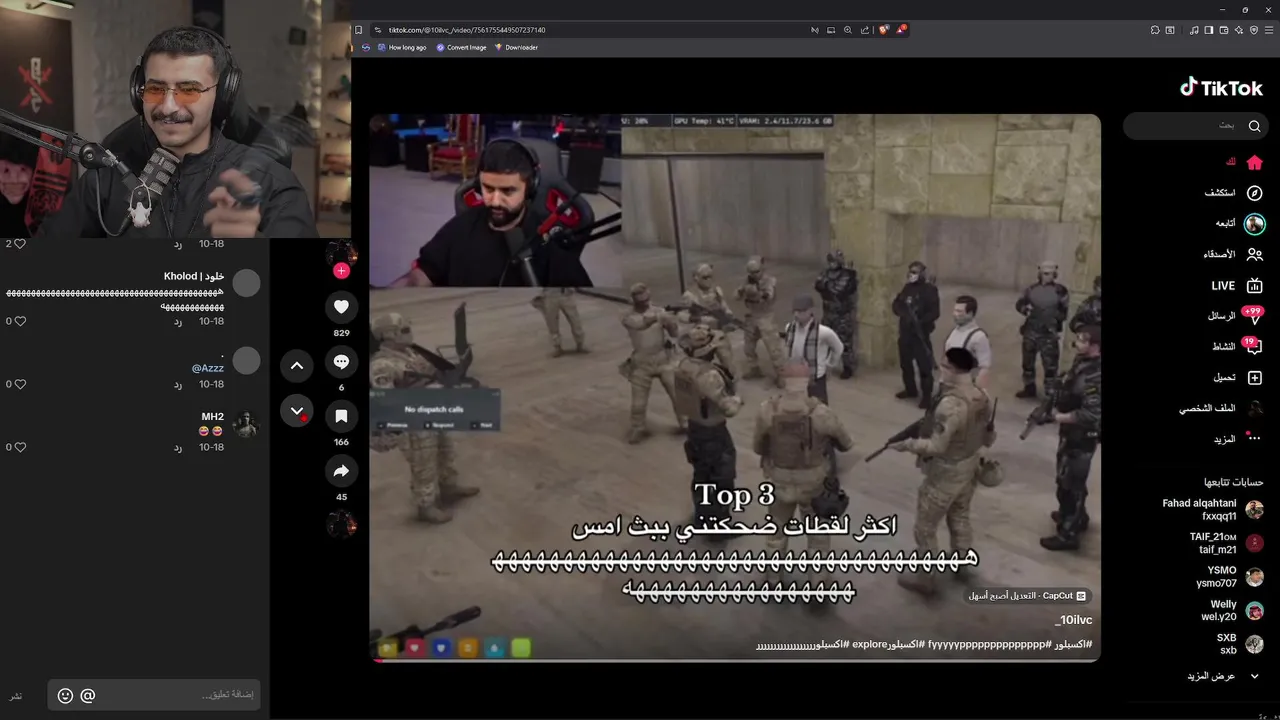The image size is (1280, 720).
Task: Like MH2's comment
Action: 20,447
